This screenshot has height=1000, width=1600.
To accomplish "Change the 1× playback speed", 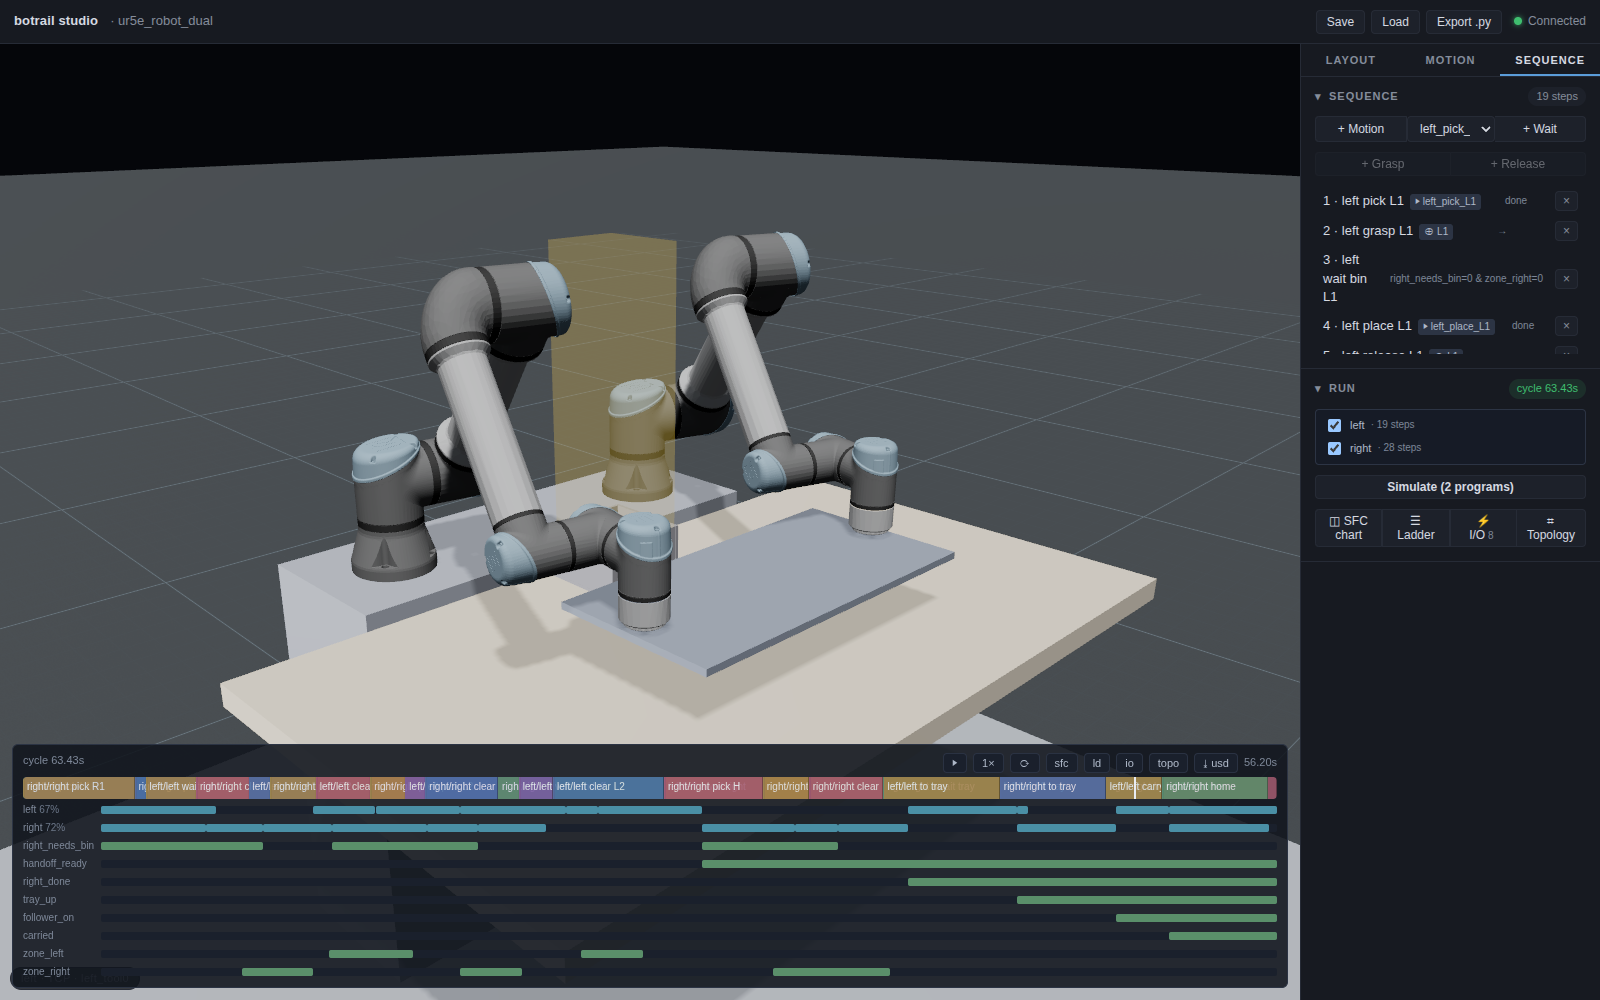I will click(x=988, y=763).
